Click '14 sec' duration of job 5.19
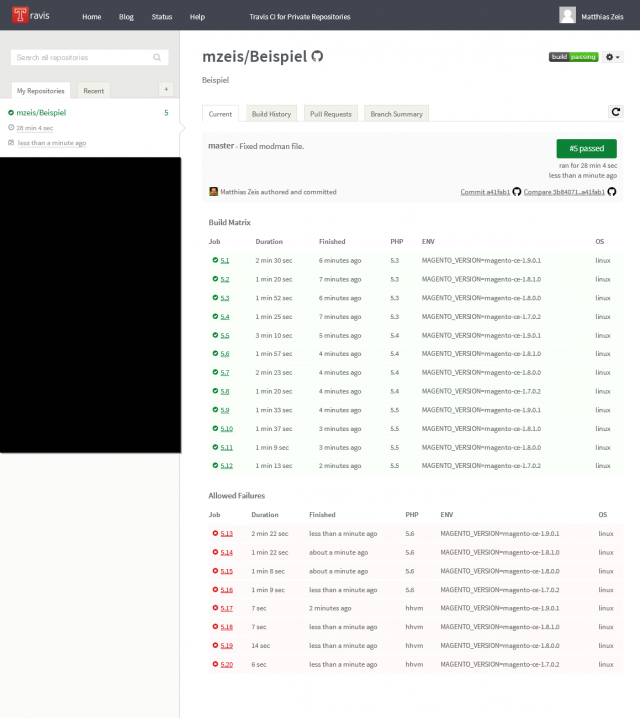Image resolution: width=640 pixels, height=718 pixels. [260, 646]
